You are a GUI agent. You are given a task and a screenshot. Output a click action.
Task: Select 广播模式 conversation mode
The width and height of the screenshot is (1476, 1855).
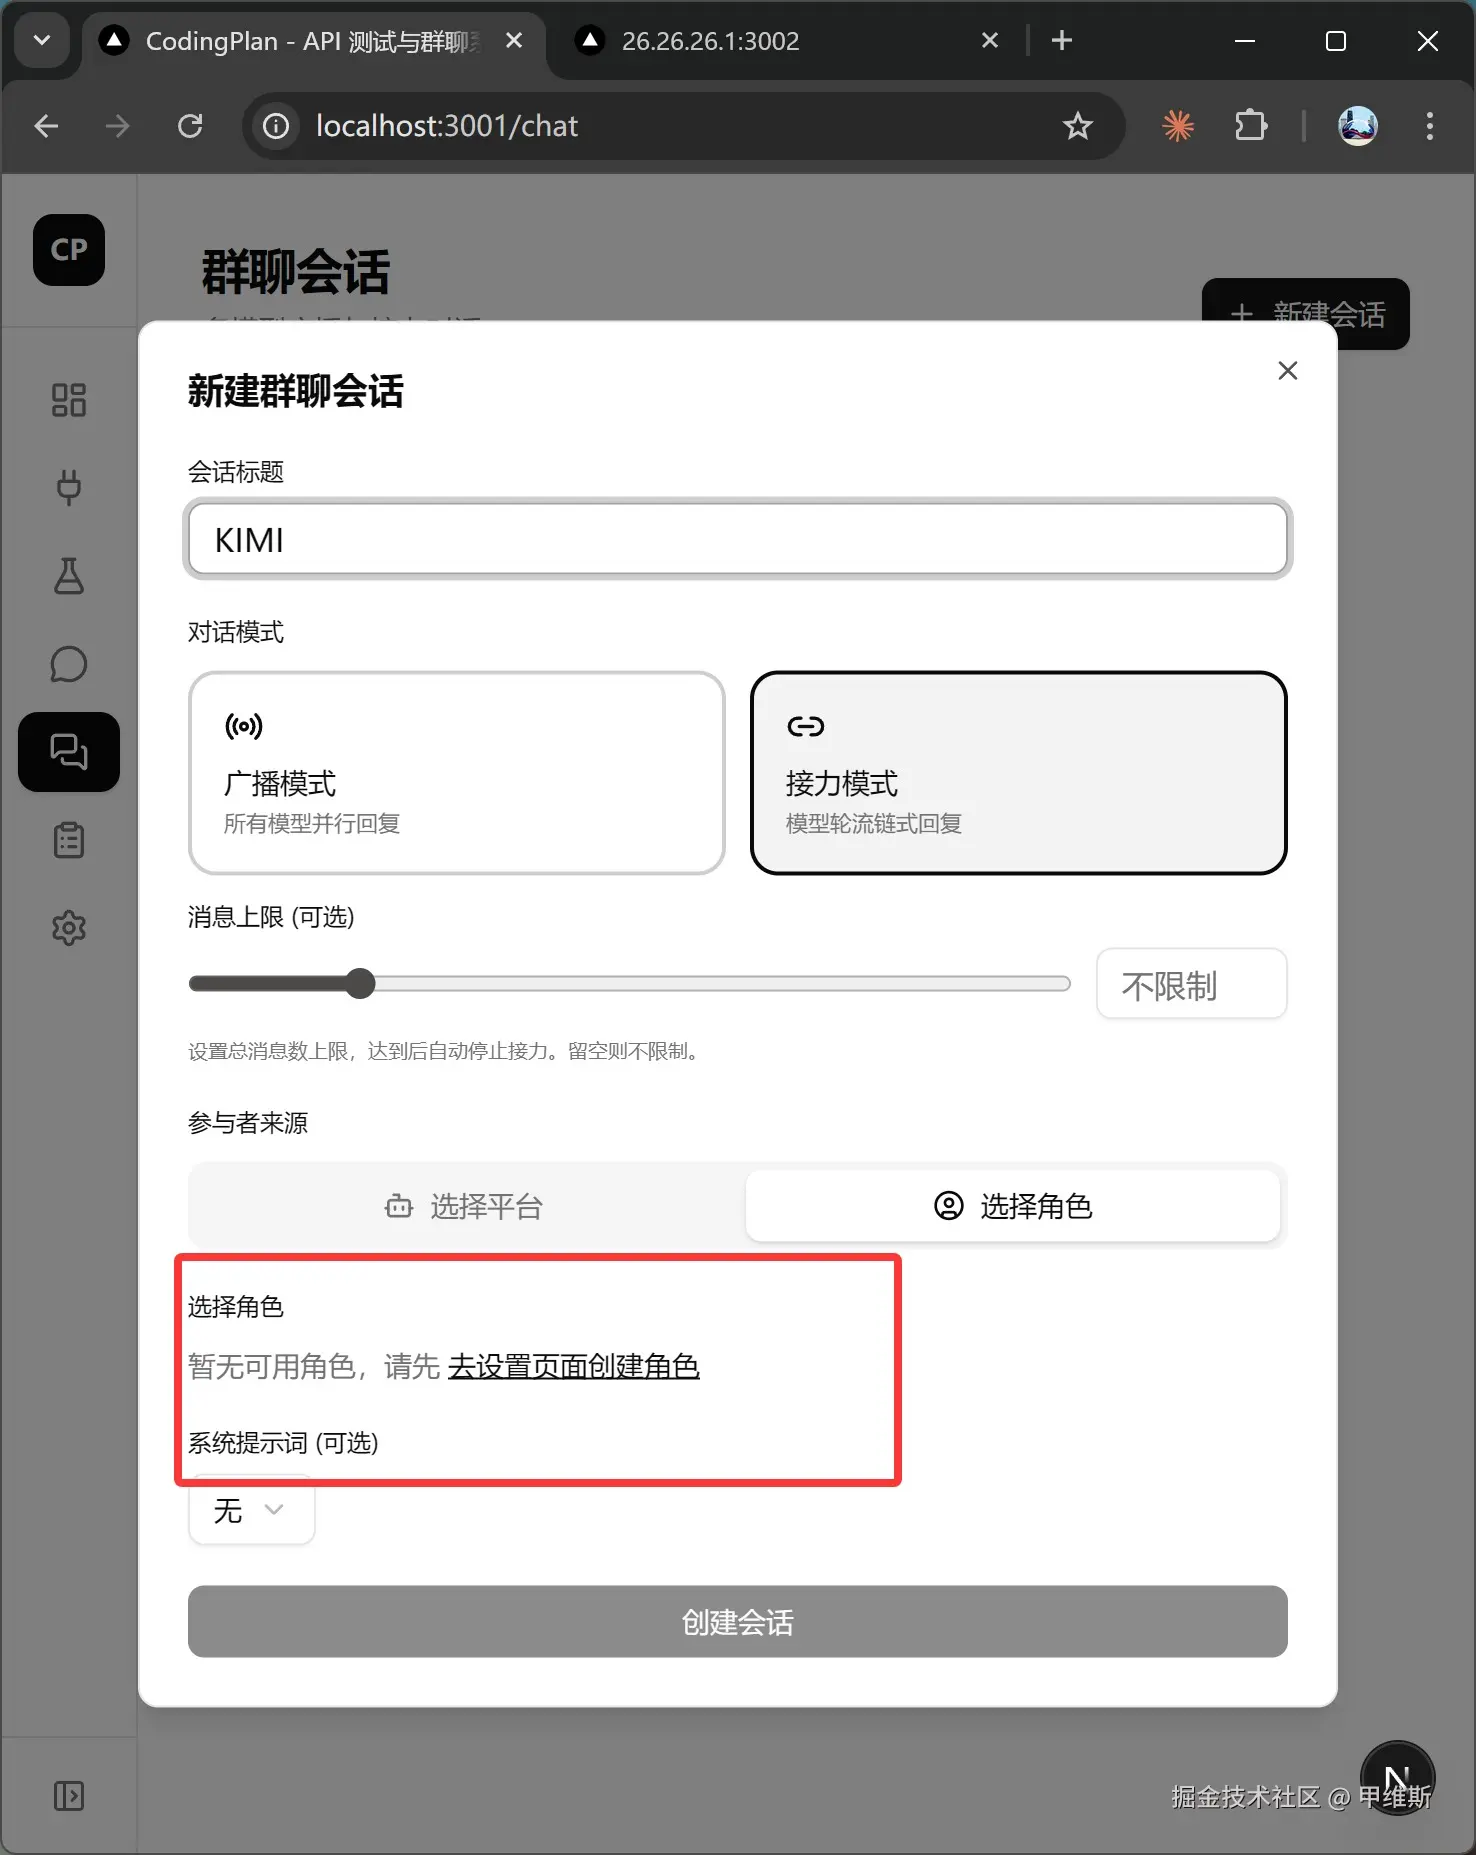[x=456, y=773]
